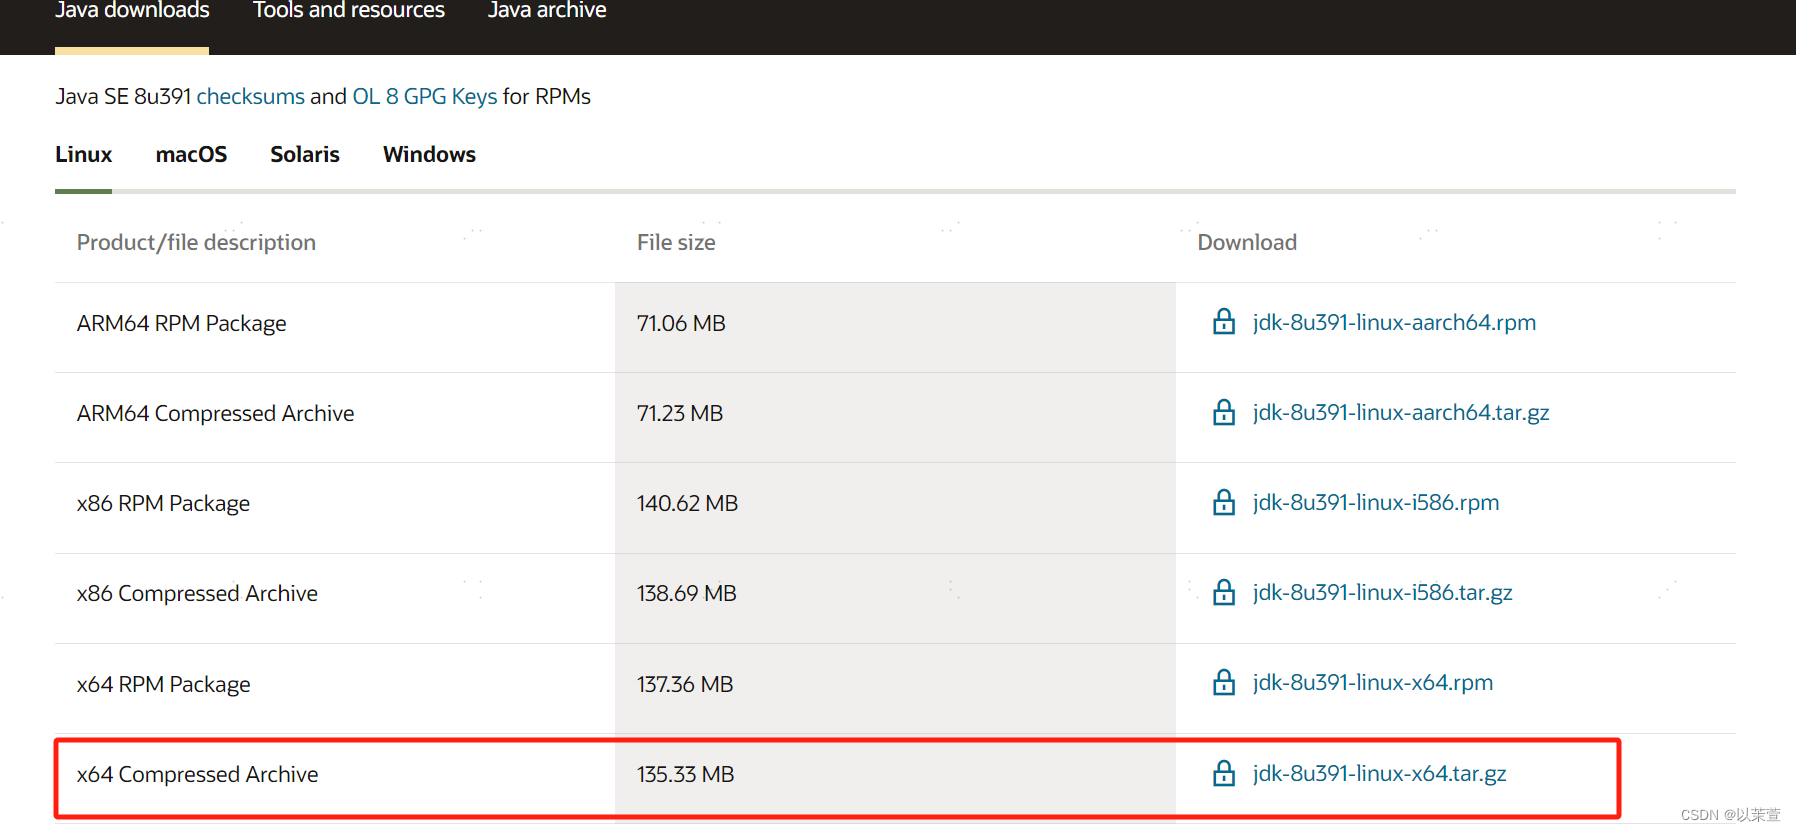Click x86 RPM Package description
Screen dimensions: 1796x831
pyautogui.click(x=163, y=503)
